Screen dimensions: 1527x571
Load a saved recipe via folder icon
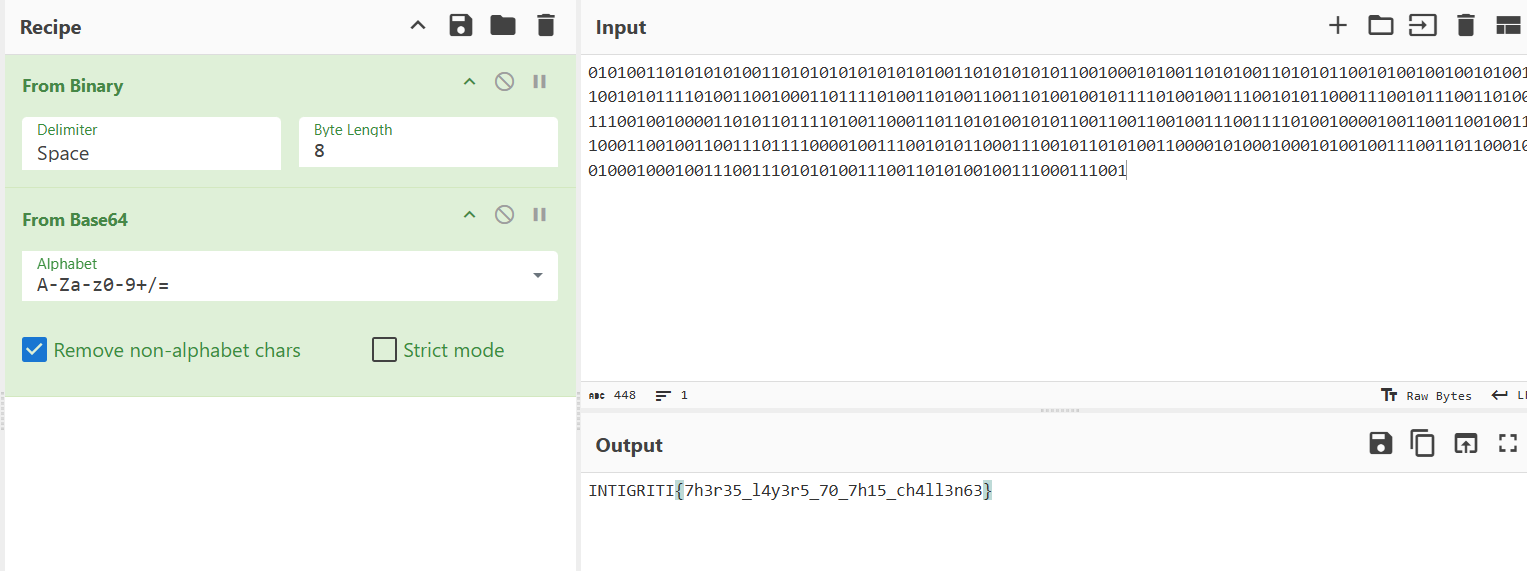point(503,26)
